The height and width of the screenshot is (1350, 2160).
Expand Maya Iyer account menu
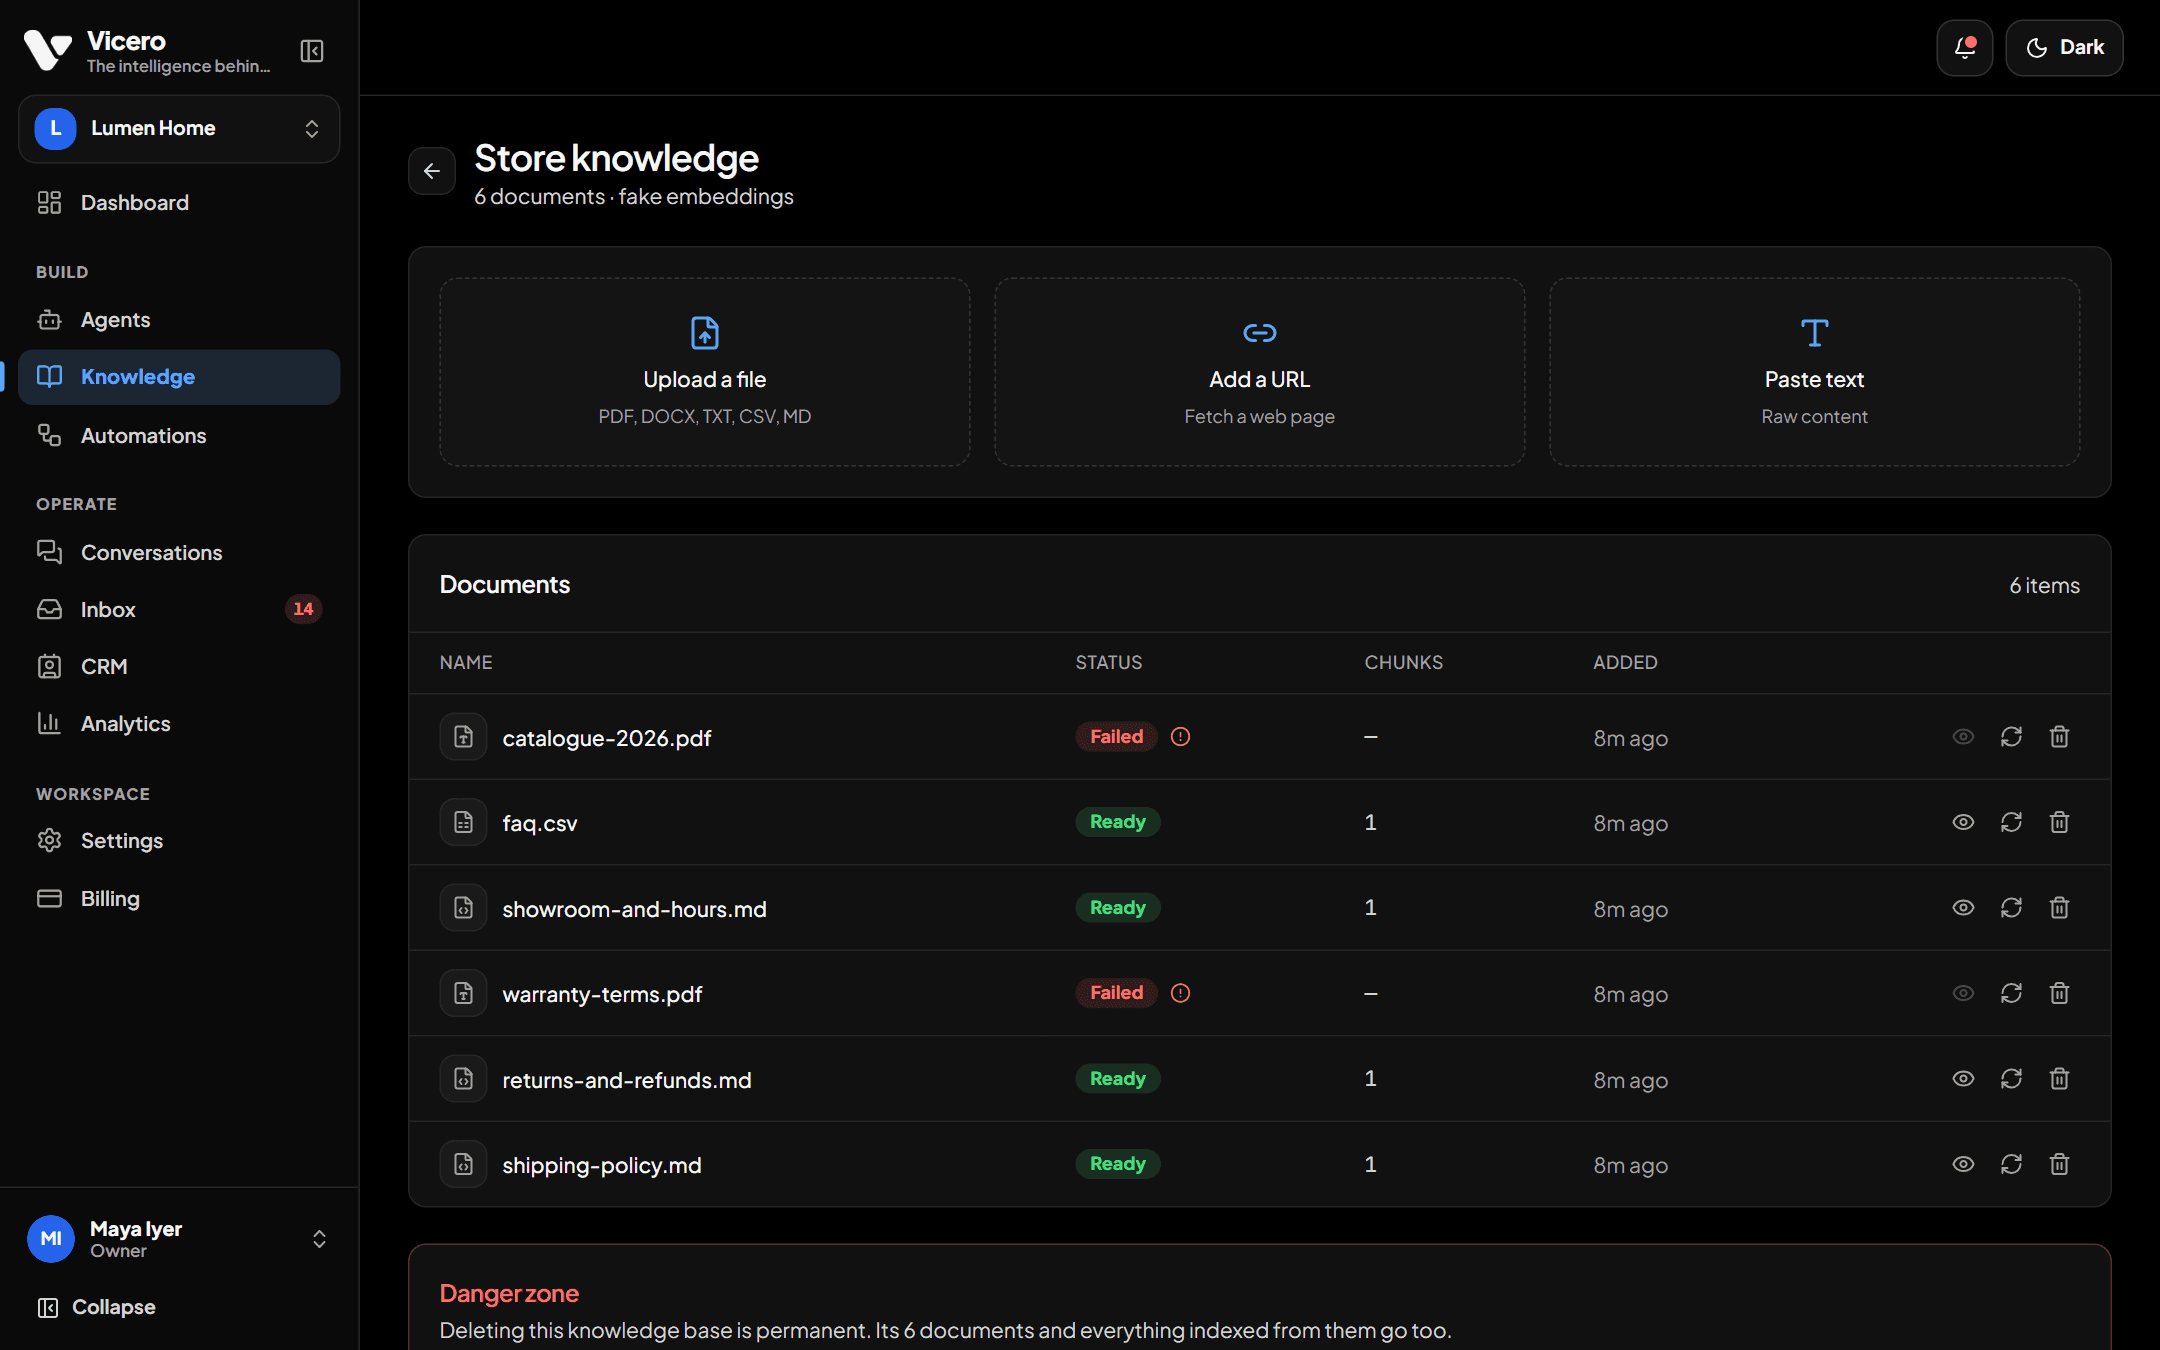click(179, 1239)
